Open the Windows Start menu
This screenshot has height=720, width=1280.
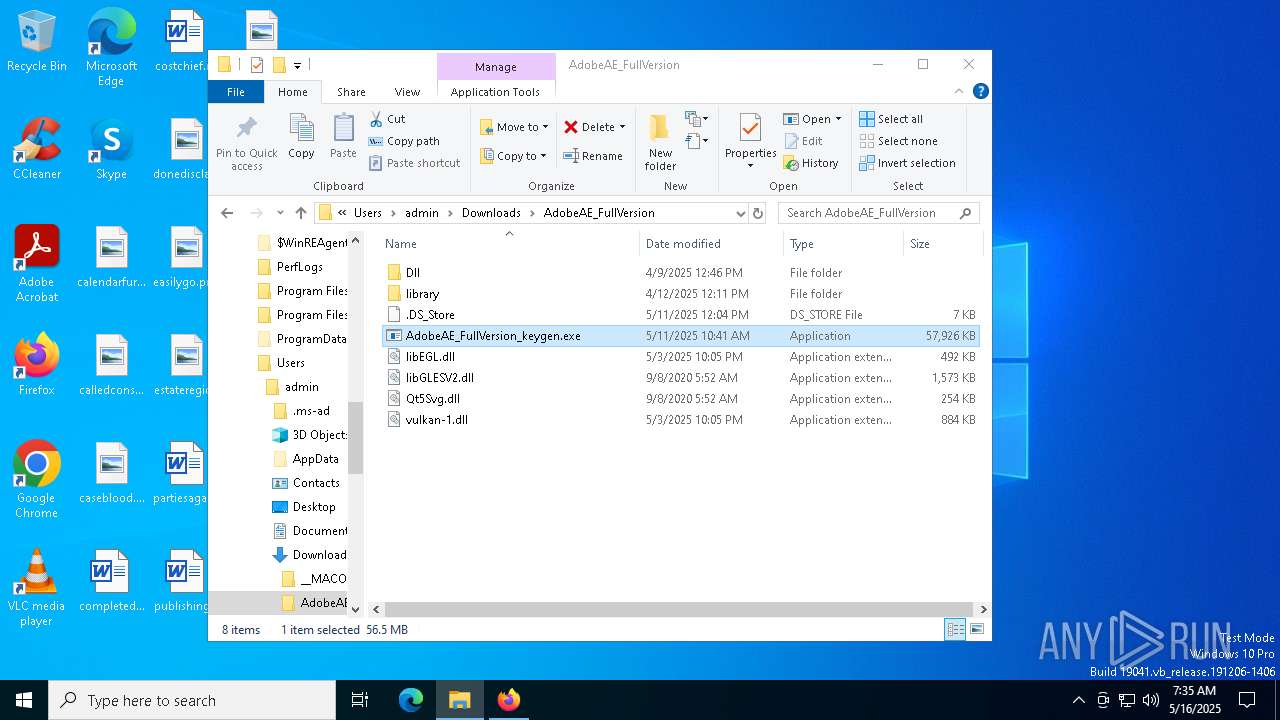tap(24, 700)
